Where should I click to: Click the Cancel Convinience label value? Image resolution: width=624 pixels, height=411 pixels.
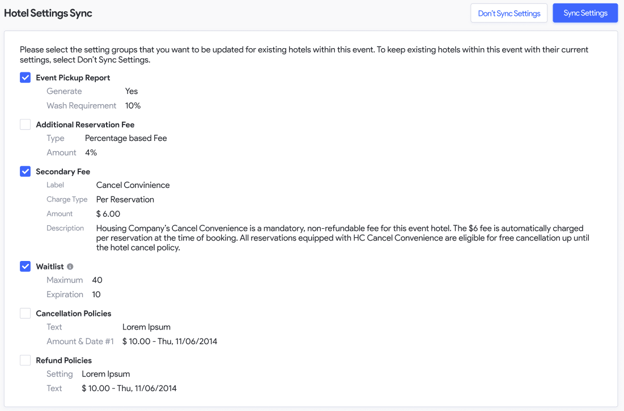pyautogui.click(x=133, y=185)
